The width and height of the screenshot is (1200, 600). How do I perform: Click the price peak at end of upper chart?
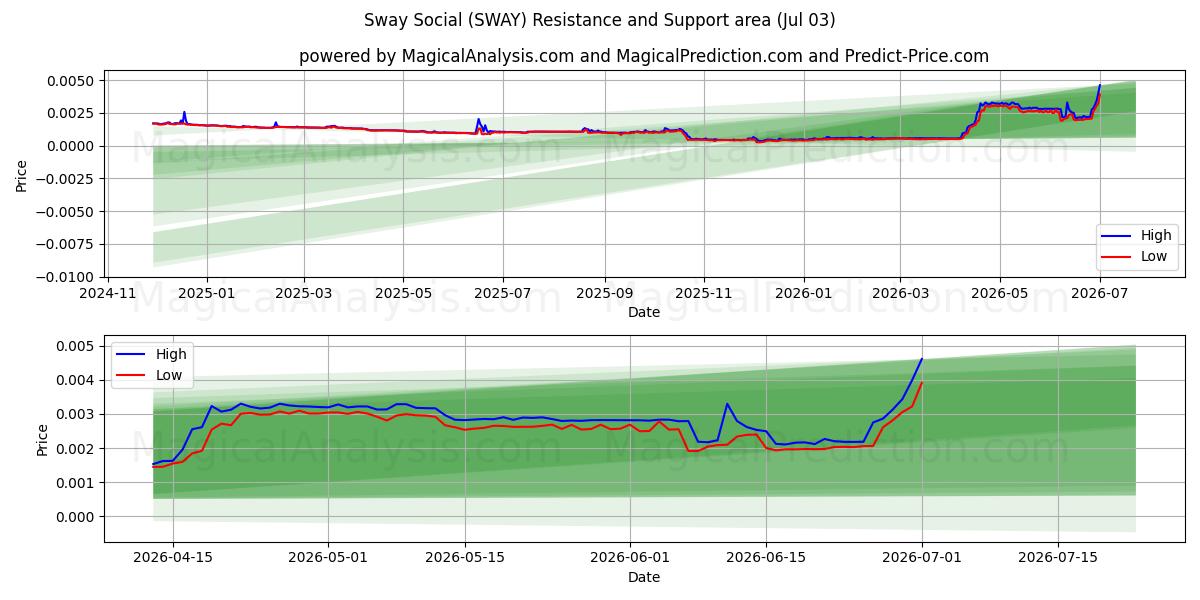point(1100,85)
